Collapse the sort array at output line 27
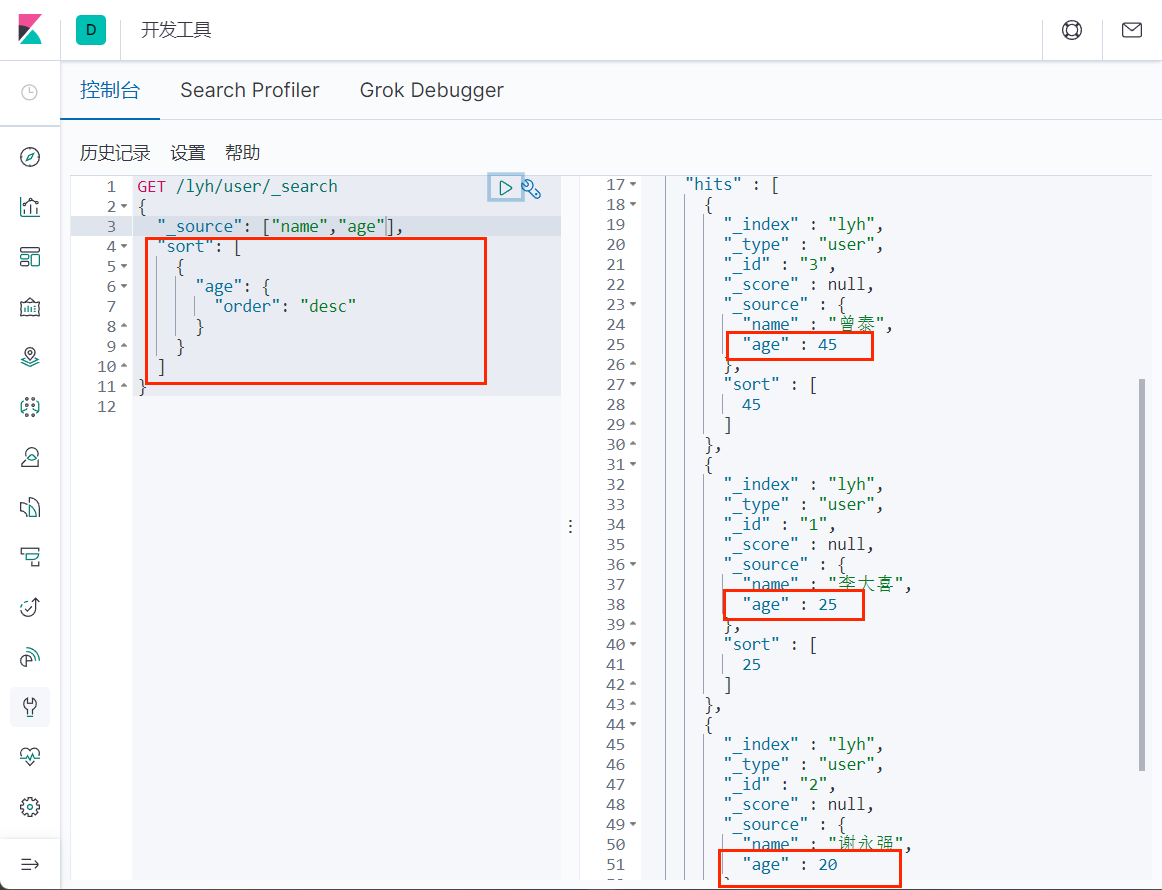Image resolution: width=1162 pixels, height=890 pixels. click(x=633, y=384)
